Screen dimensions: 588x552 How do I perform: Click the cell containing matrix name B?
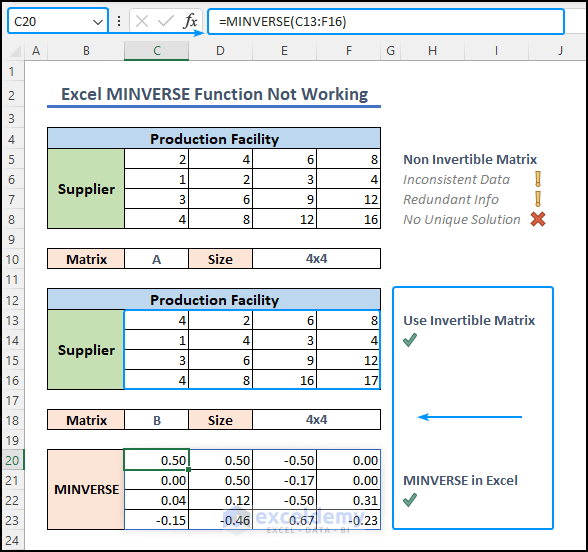tap(157, 420)
